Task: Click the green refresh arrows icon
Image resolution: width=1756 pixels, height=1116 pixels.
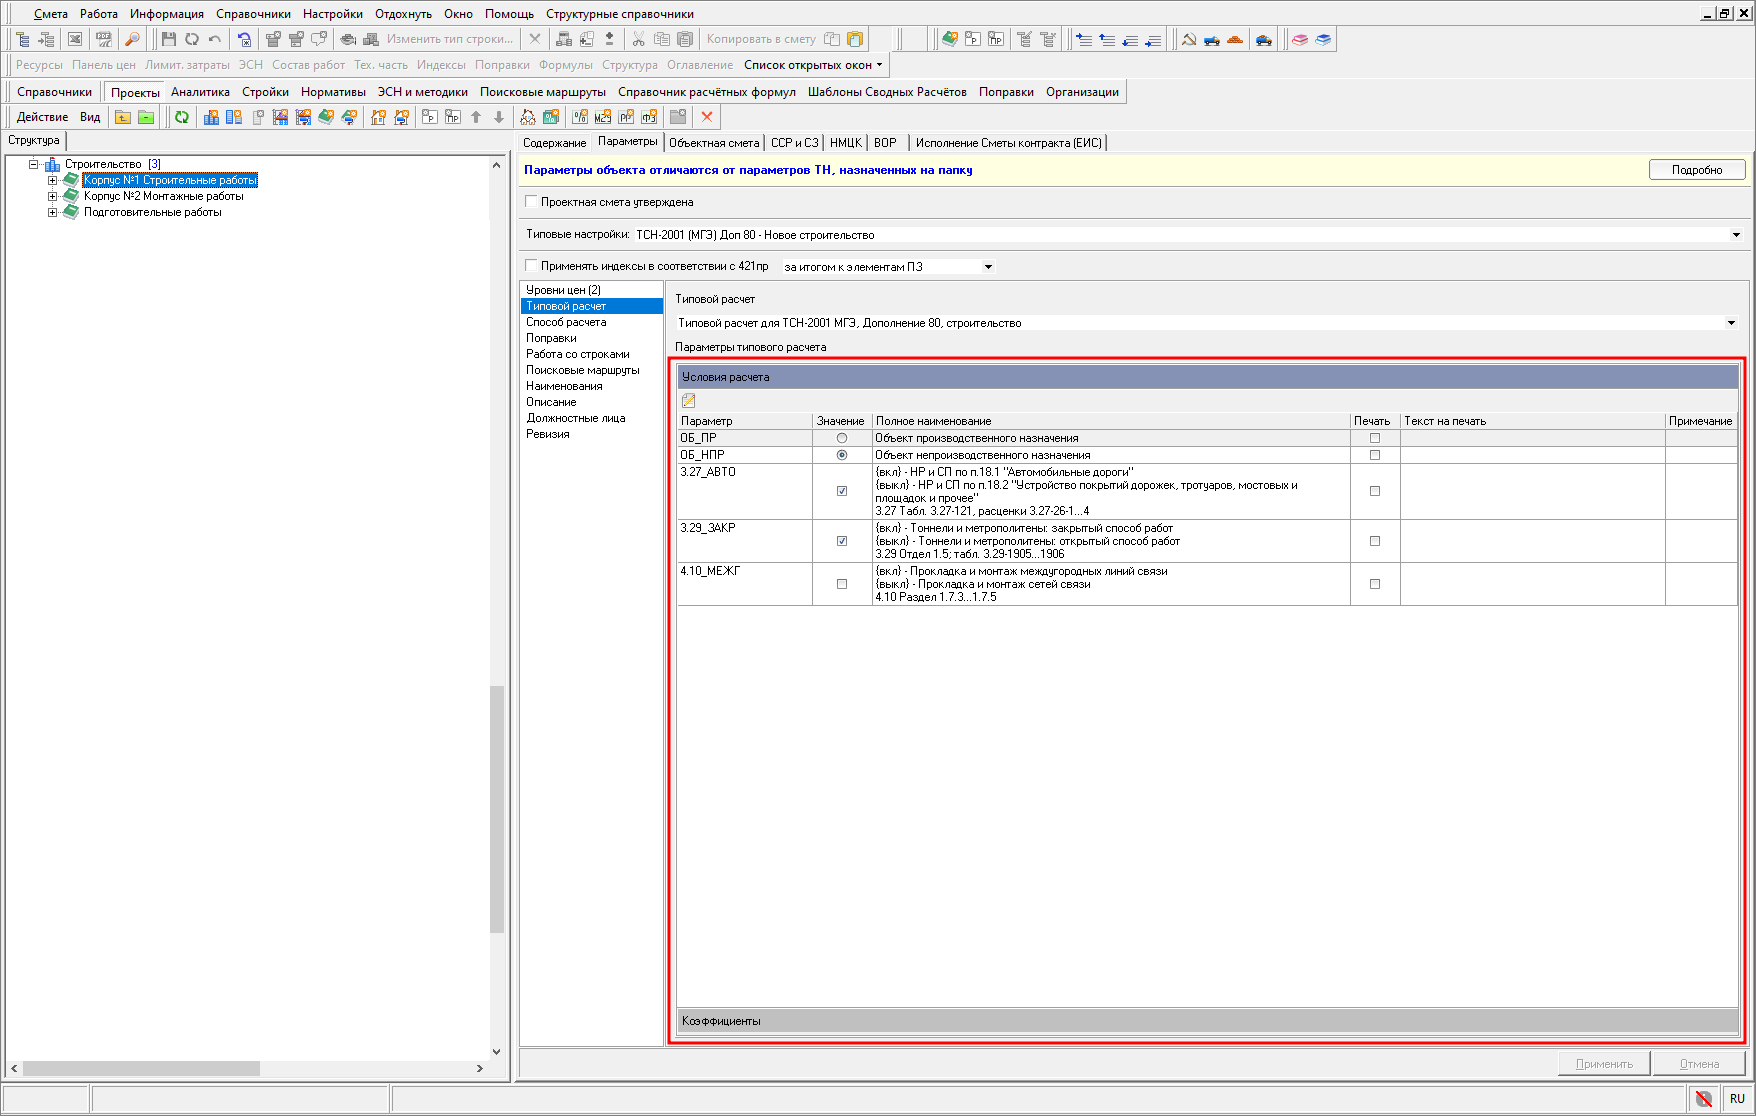Action: click(182, 117)
